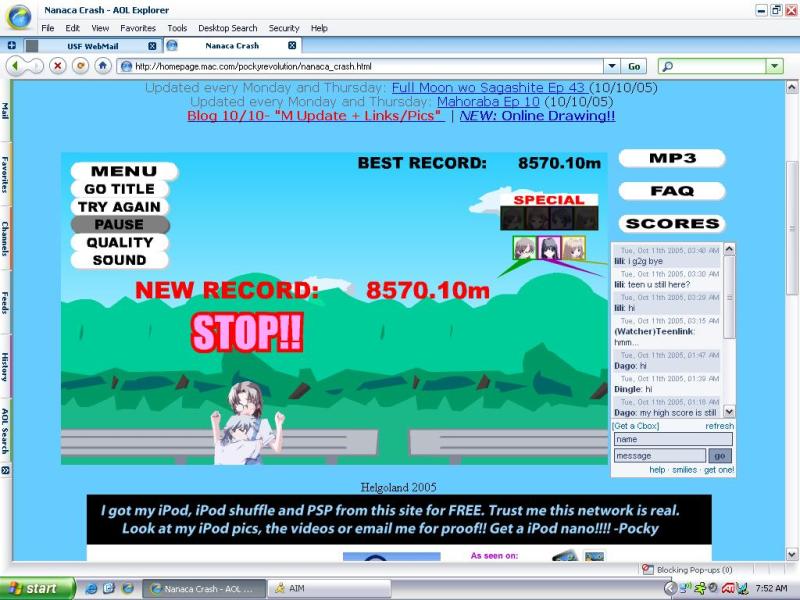Open the View menu

(x=100, y=28)
